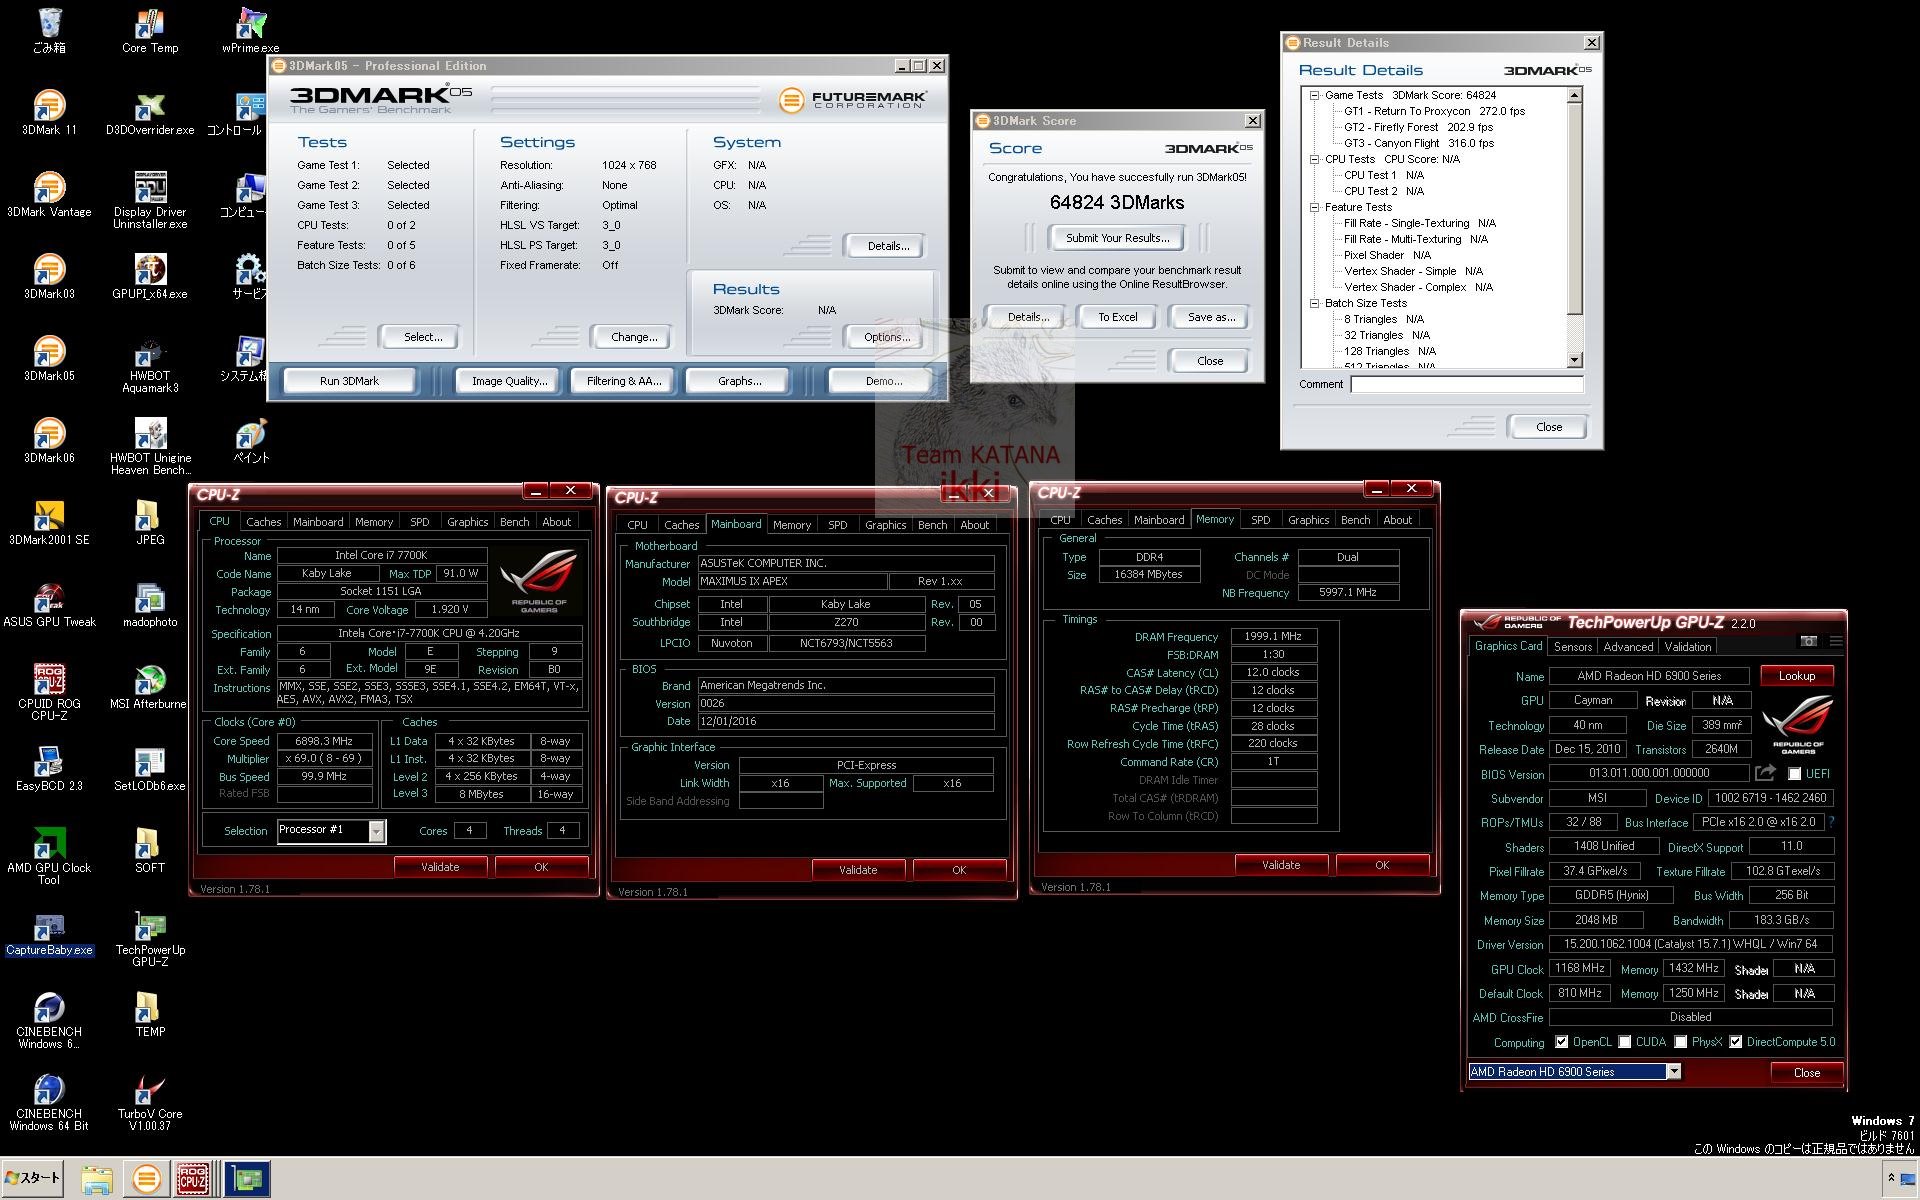Screen dimensions: 1920x1200
Task: Switch to 3DMark05 taskbar item
Action: (x=146, y=1179)
